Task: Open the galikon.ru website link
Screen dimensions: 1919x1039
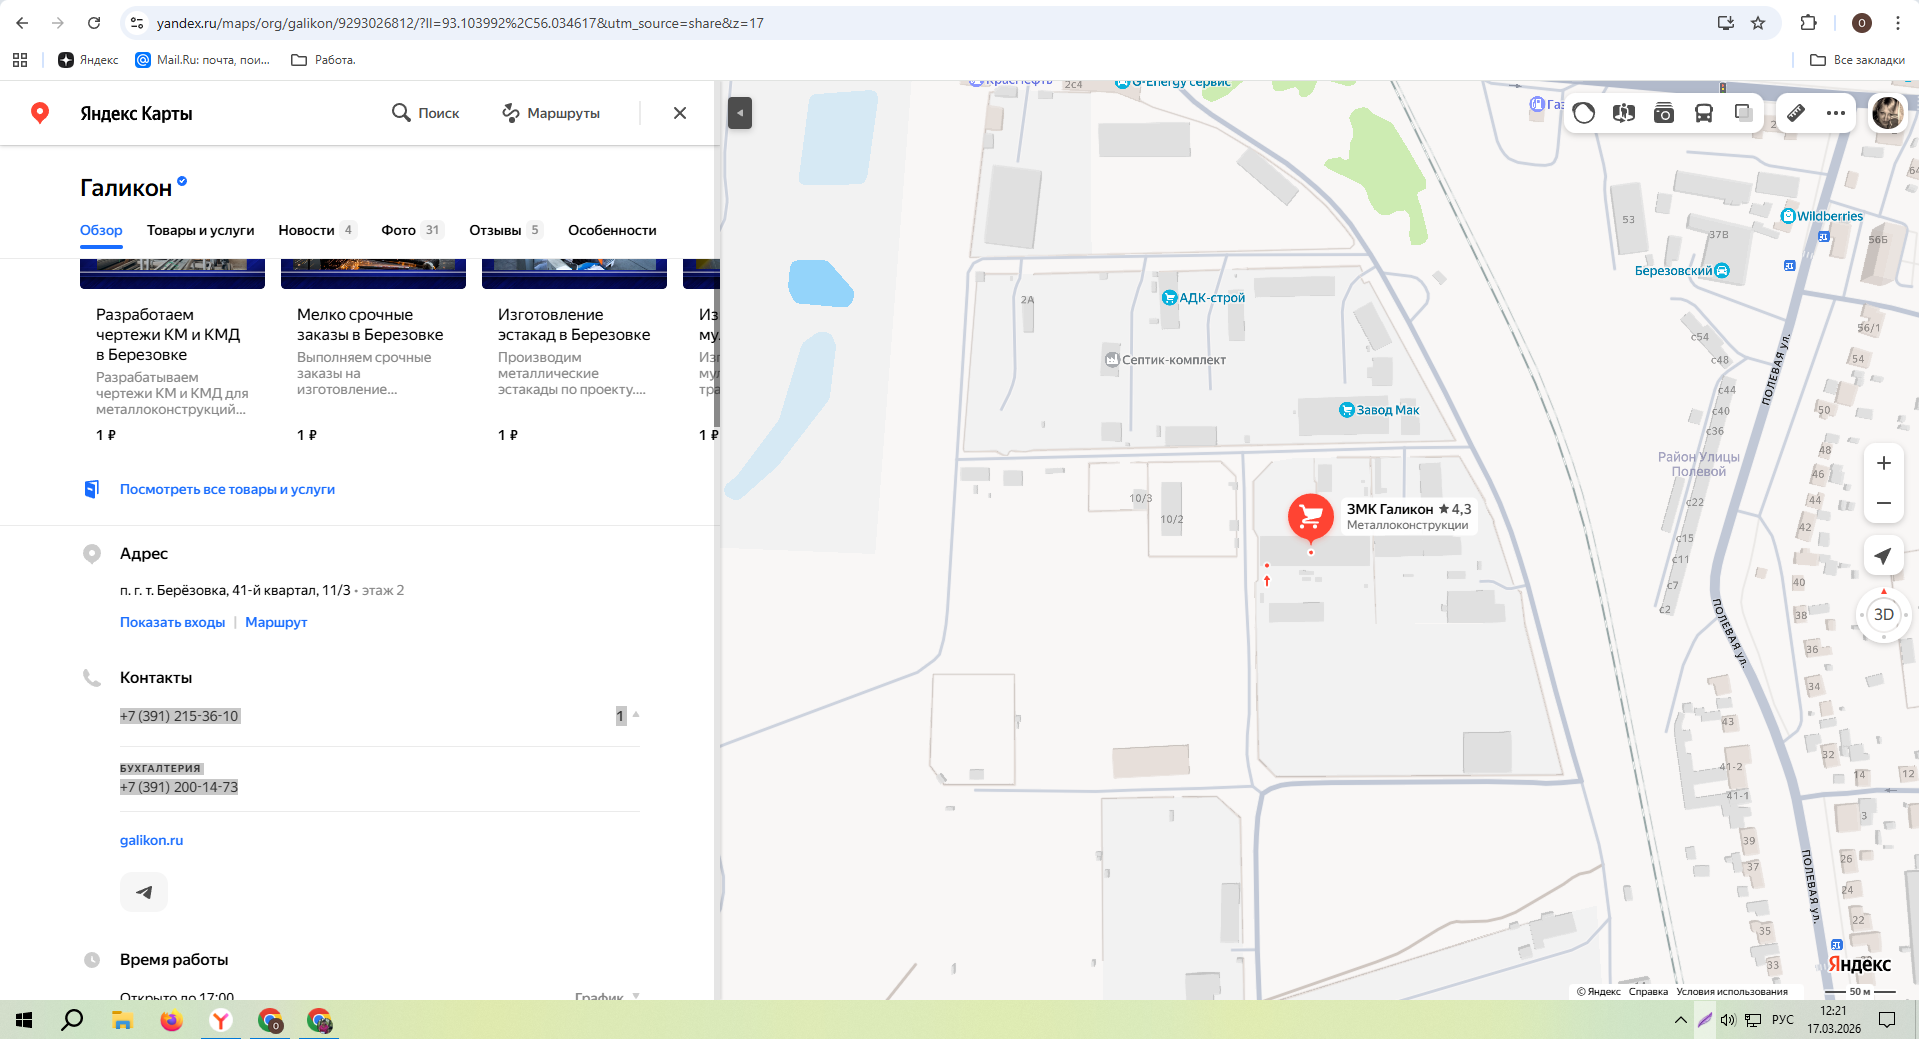Action: (x=151, y=840)
